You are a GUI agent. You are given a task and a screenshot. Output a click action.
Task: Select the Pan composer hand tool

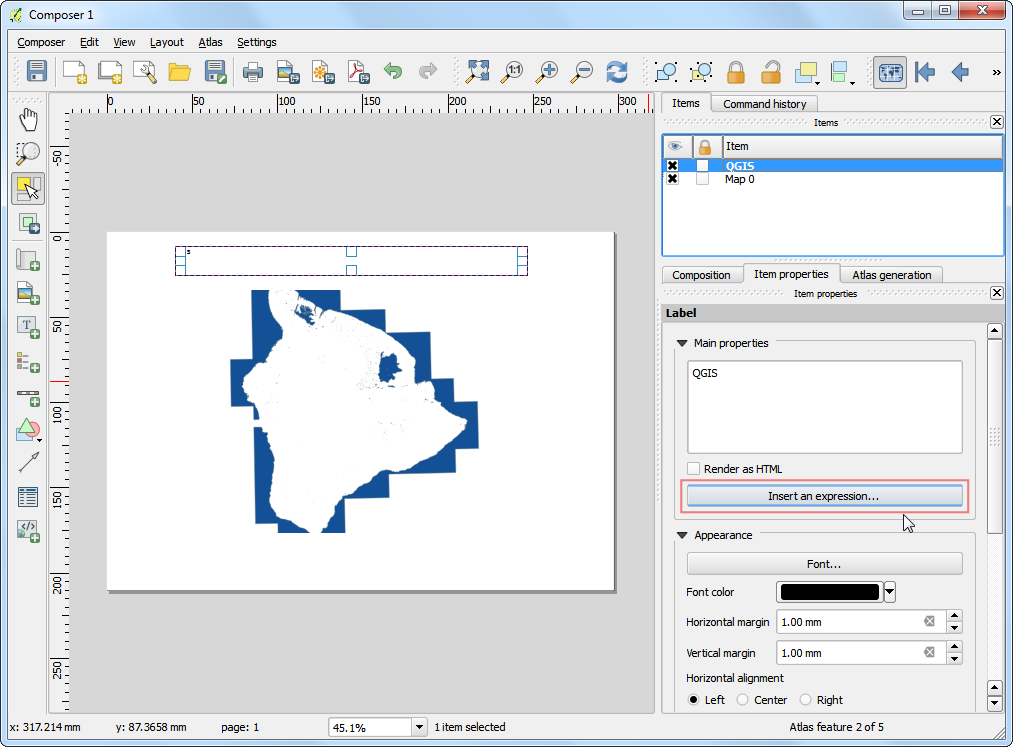click(28, 120)
